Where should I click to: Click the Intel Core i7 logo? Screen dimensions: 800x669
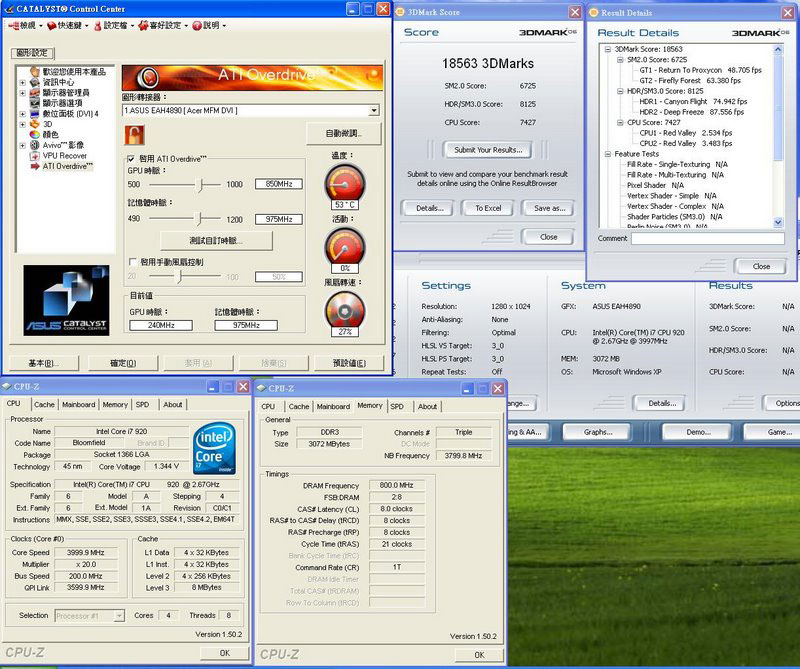pos(216,446)
